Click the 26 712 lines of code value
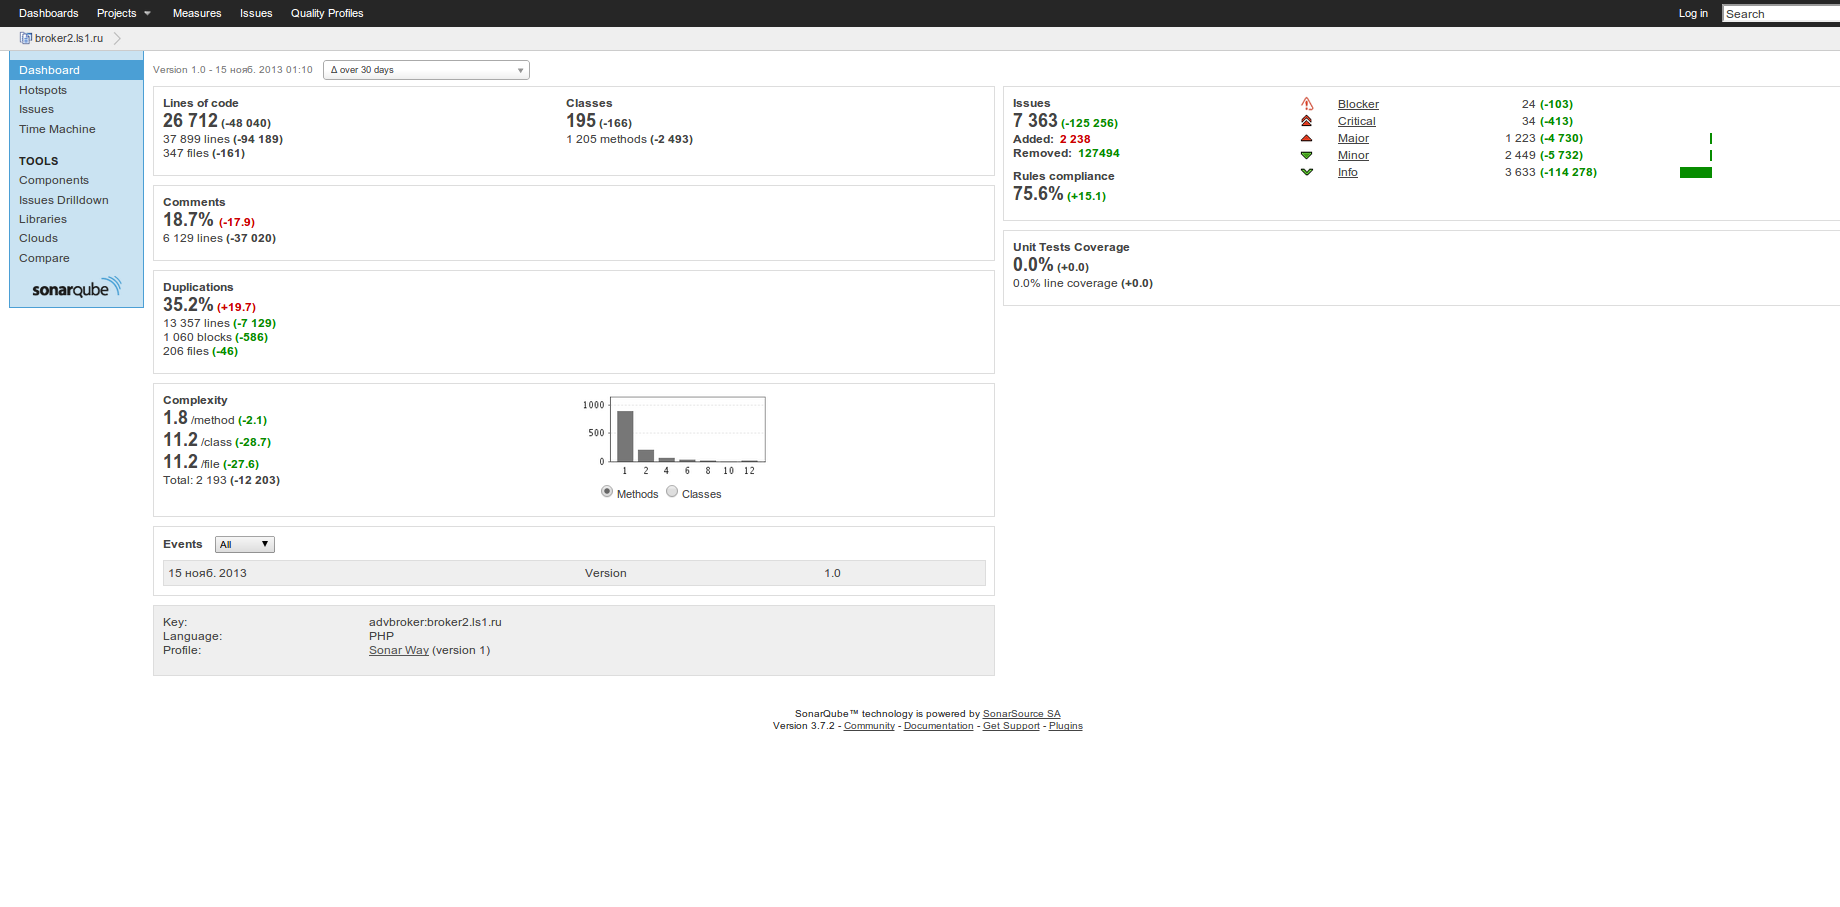 coord(190,121)
